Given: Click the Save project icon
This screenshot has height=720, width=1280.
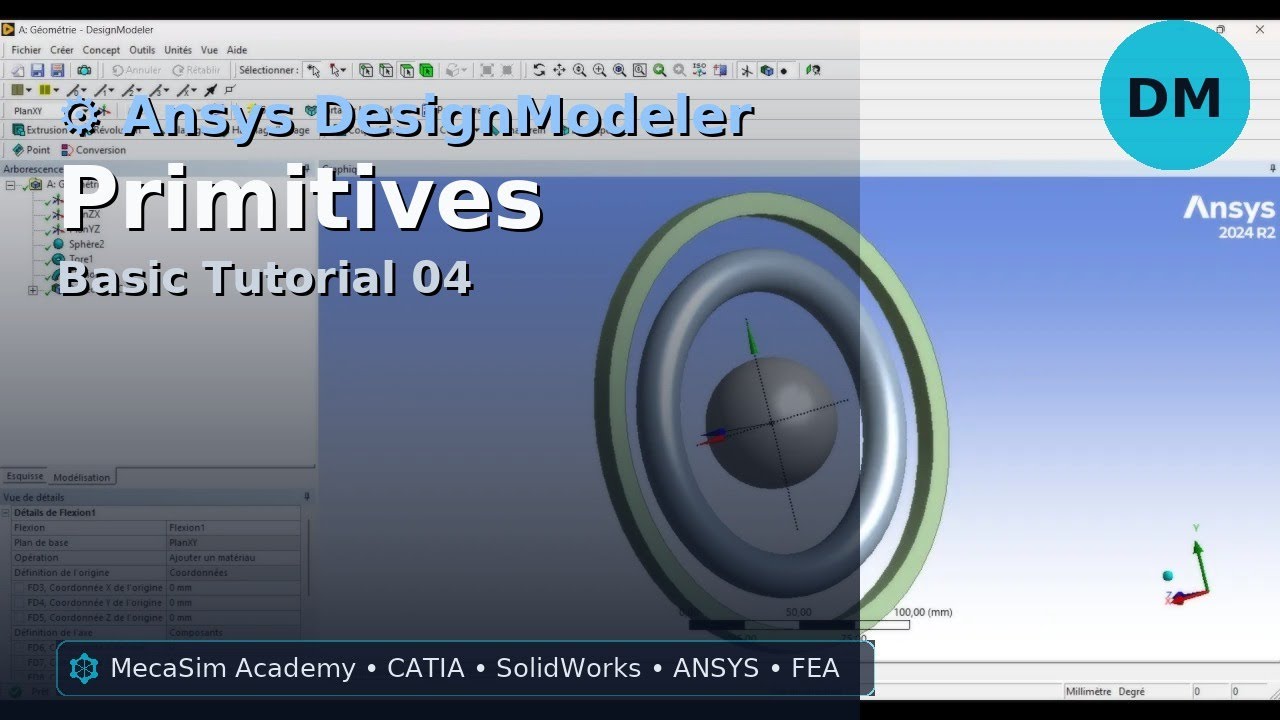Looking at the screenshot, I should tap(37, 70).
